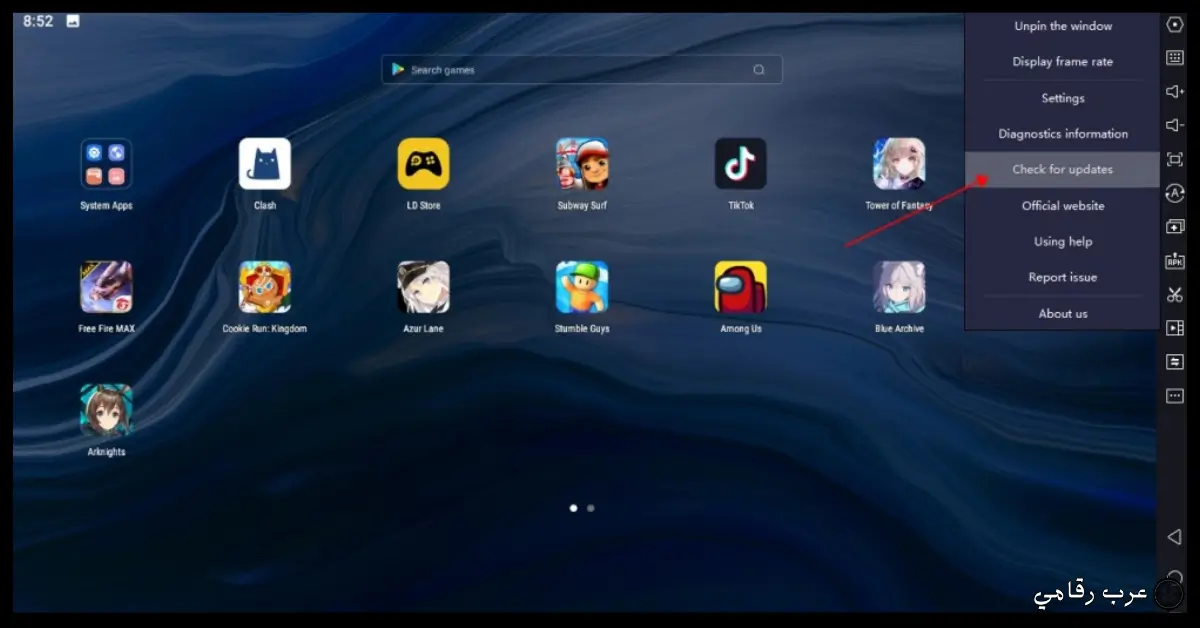Click the volume down icon

[1175, 125]
